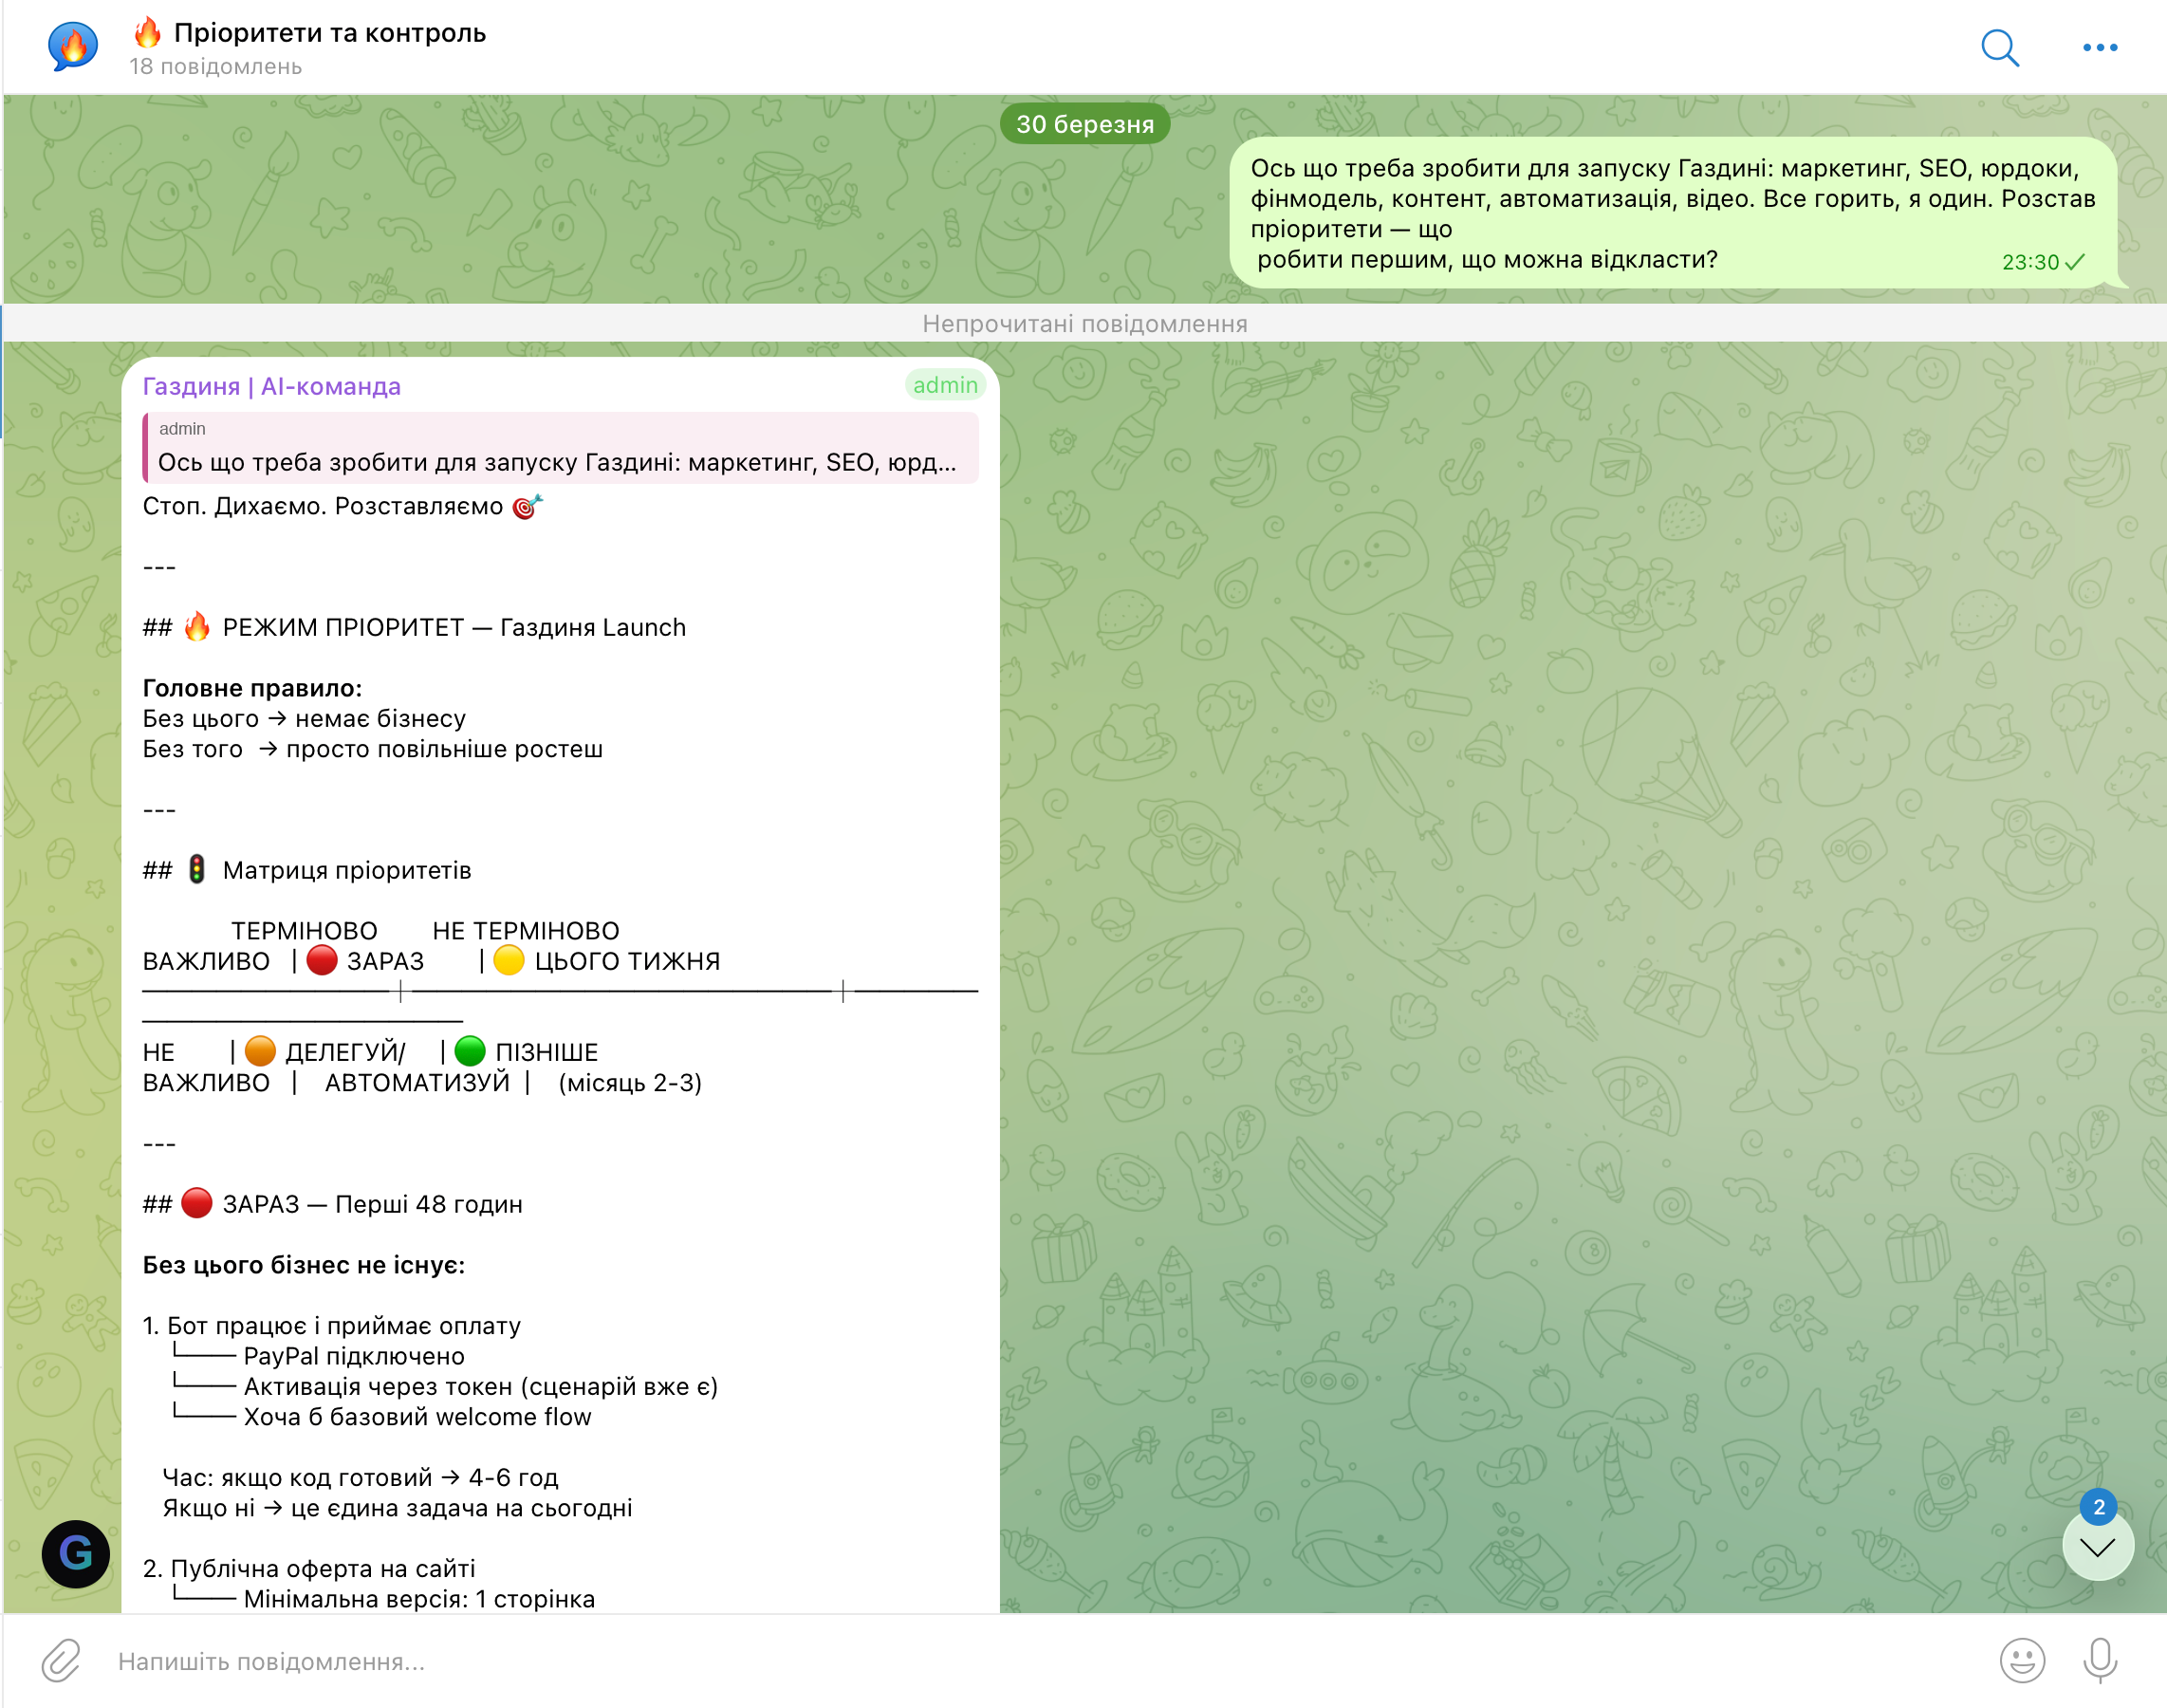The width and height of the screenshot is (2167, 1708).
Task: Click the chat title Пріоритети та контроль
Action: [x=329, y=33]
